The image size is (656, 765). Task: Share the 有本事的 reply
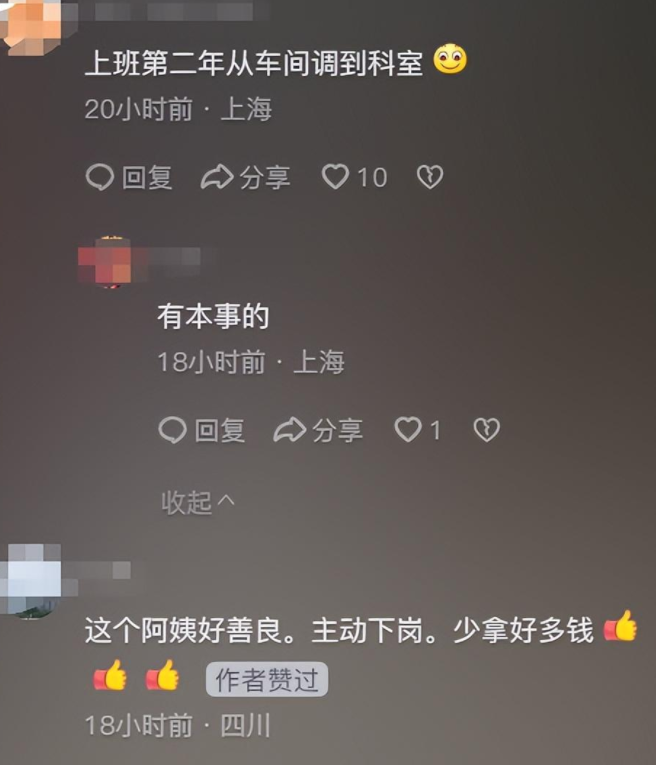pyautogui.click(x=318, y=430)
